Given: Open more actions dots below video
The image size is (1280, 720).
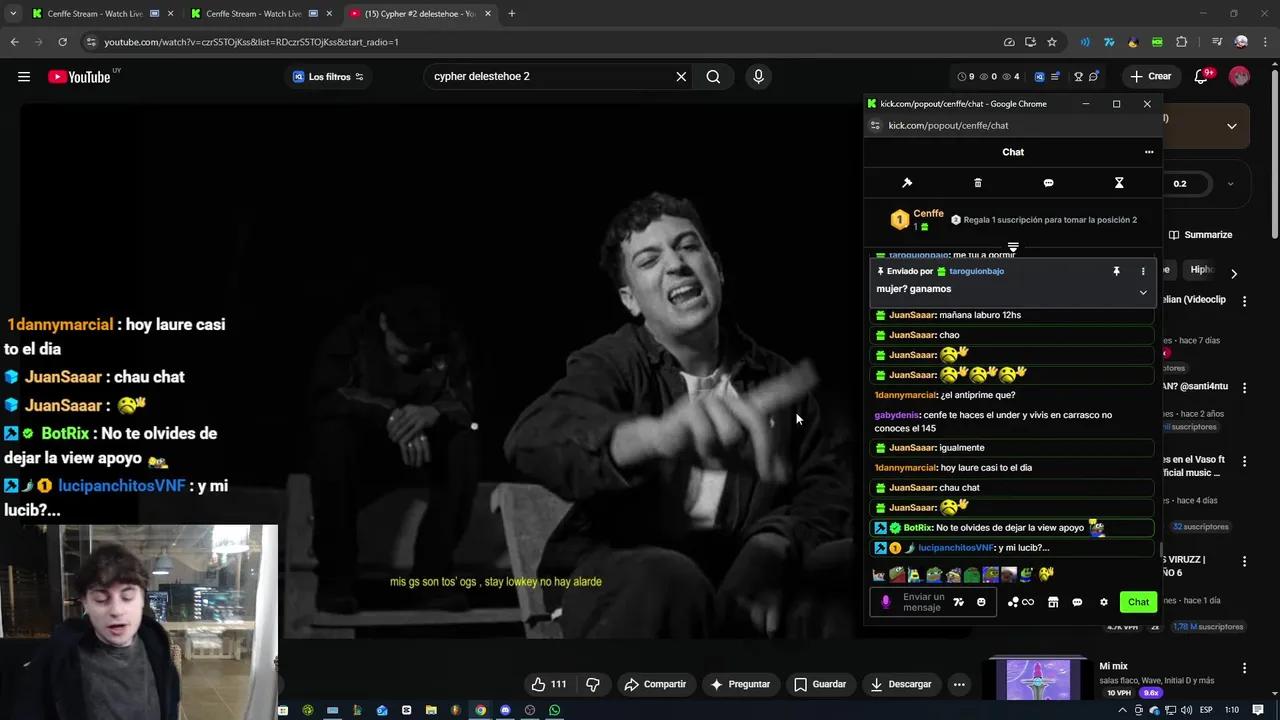Looking at the screenshot, I should [x=959, y=684].
